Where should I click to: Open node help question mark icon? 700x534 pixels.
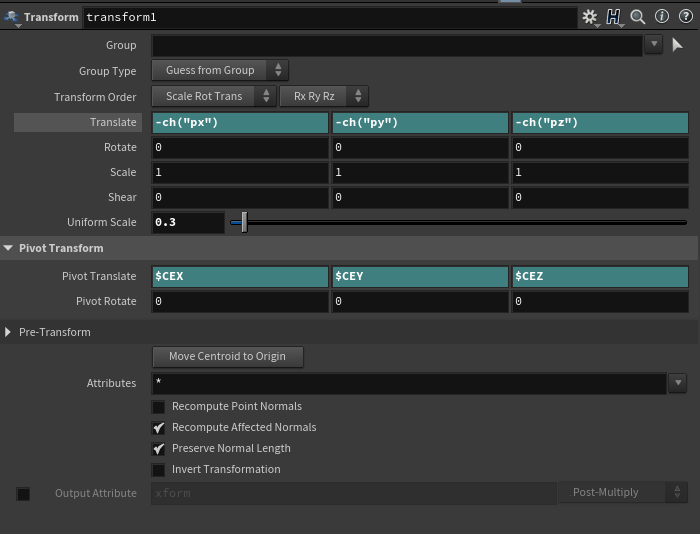point(686,17)
